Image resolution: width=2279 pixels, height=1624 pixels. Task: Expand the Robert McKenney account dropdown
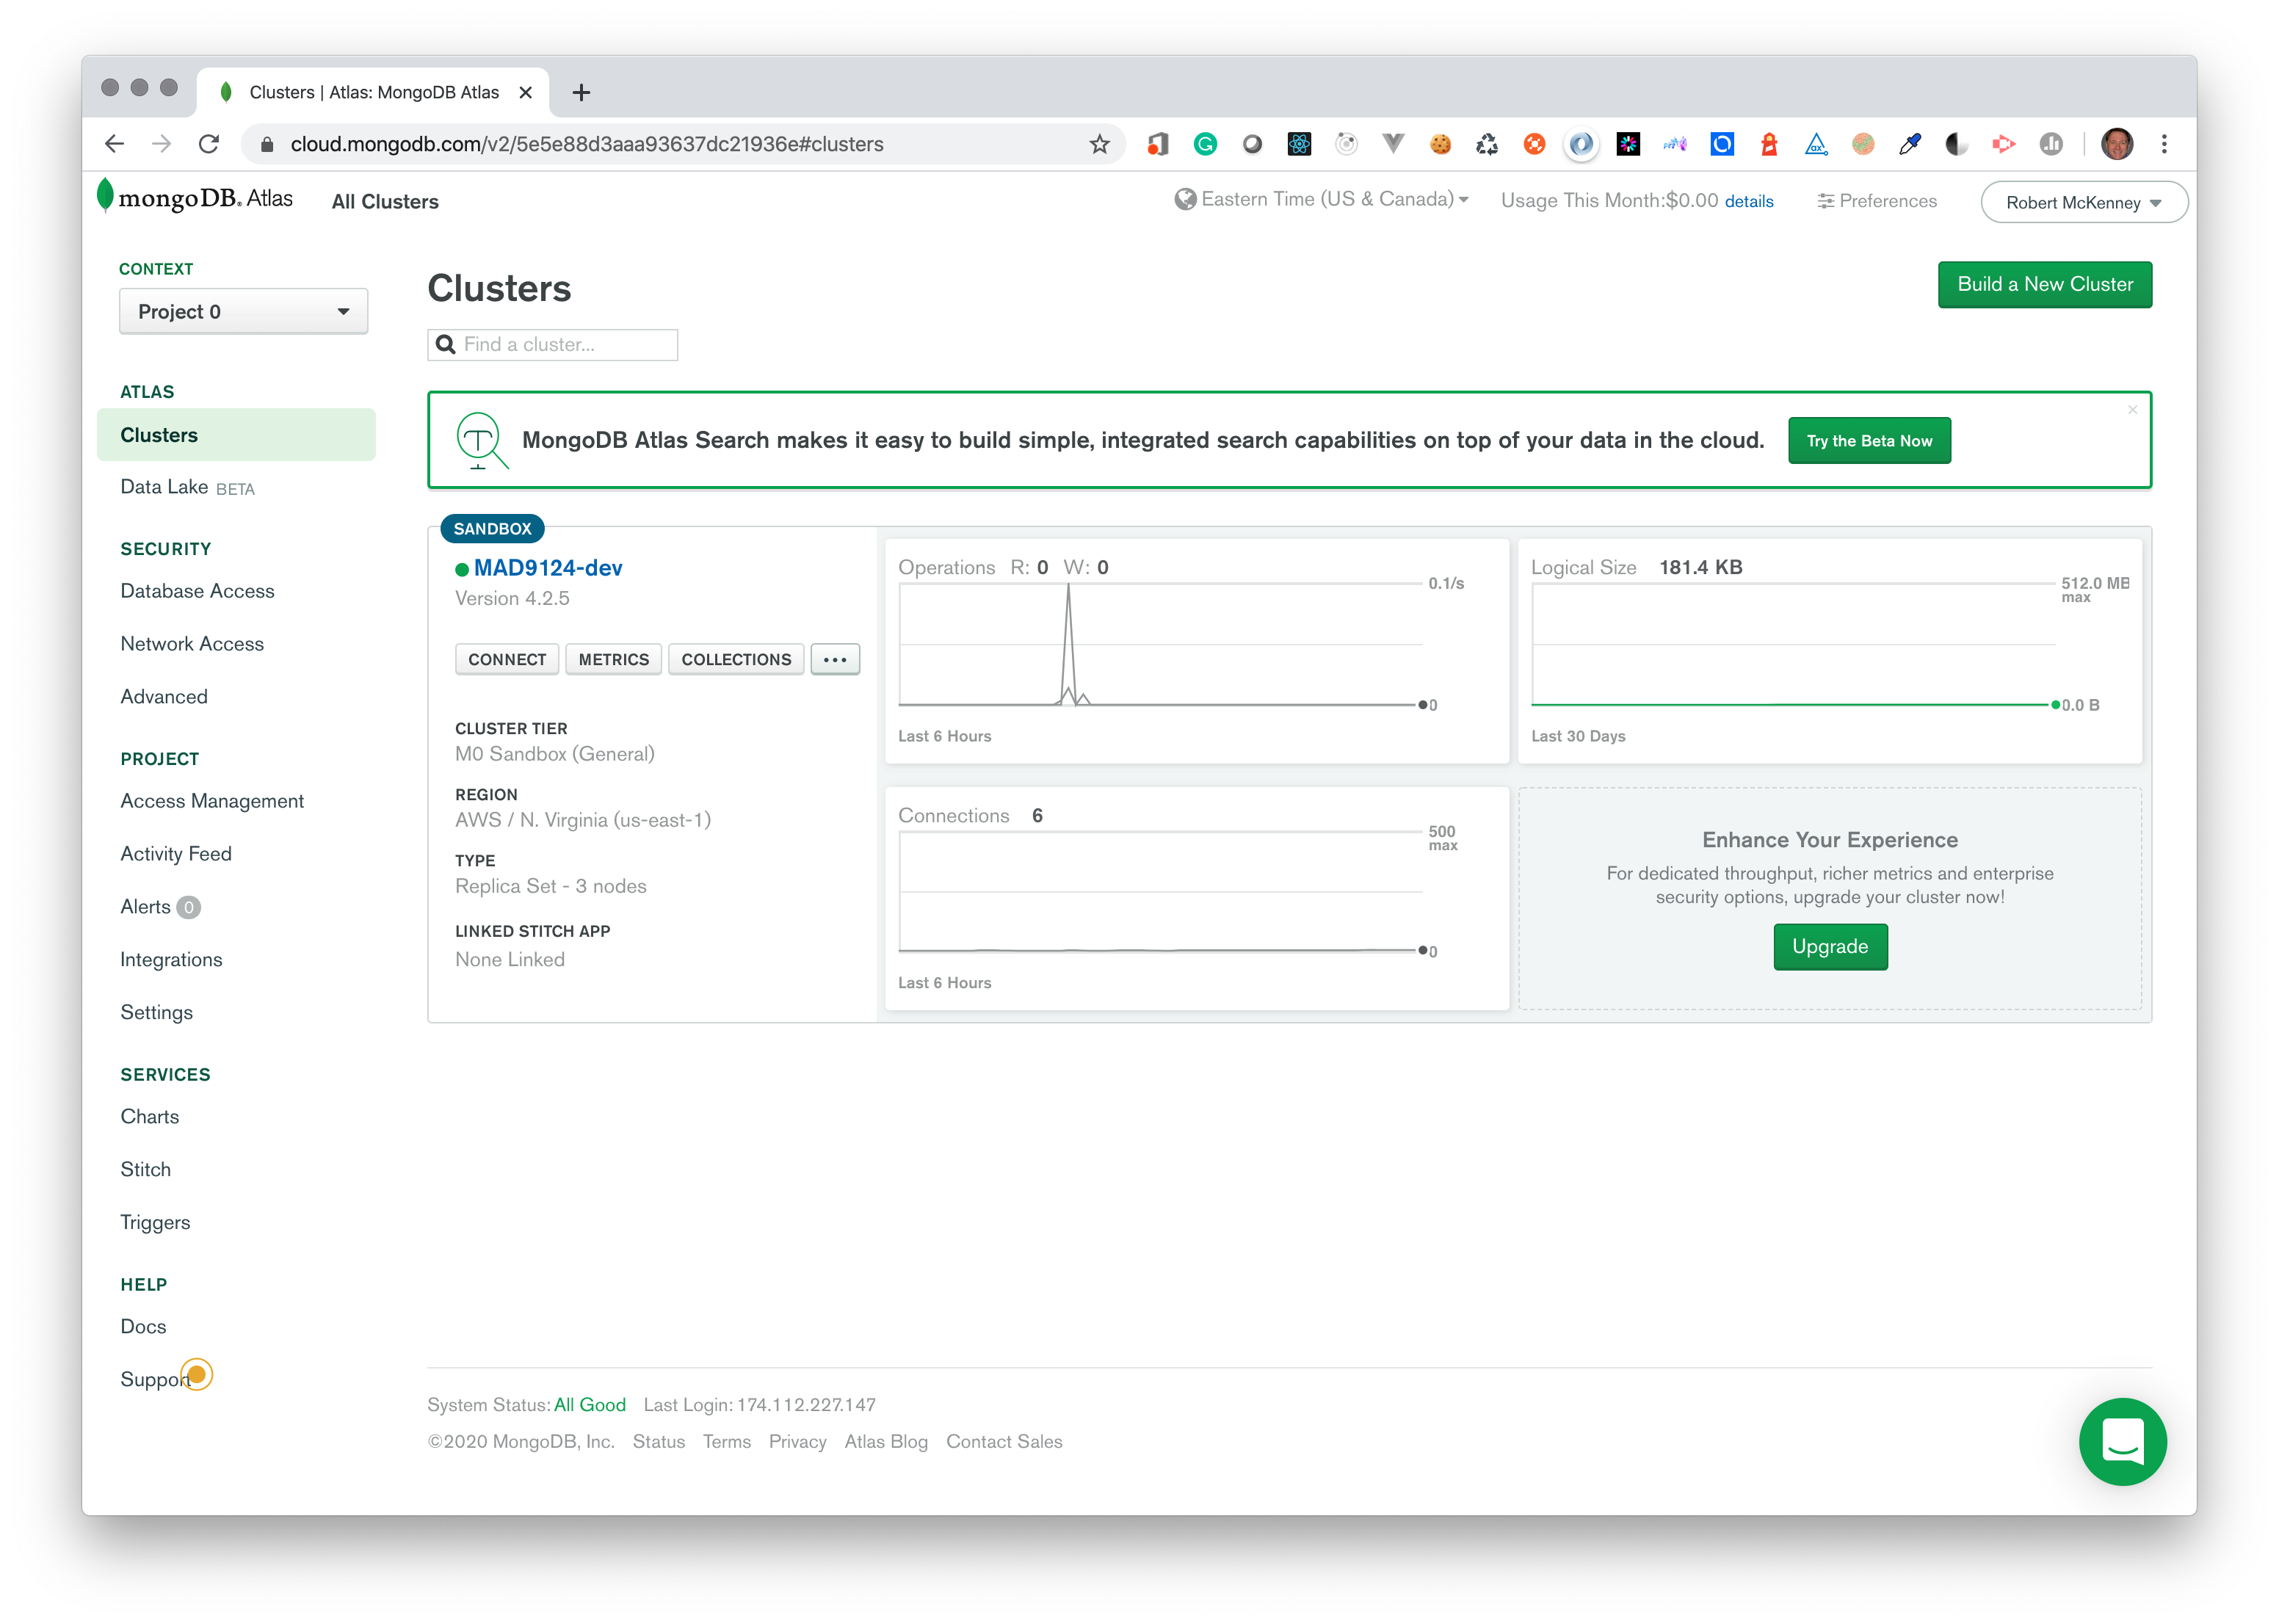[x=2086, y=200]
